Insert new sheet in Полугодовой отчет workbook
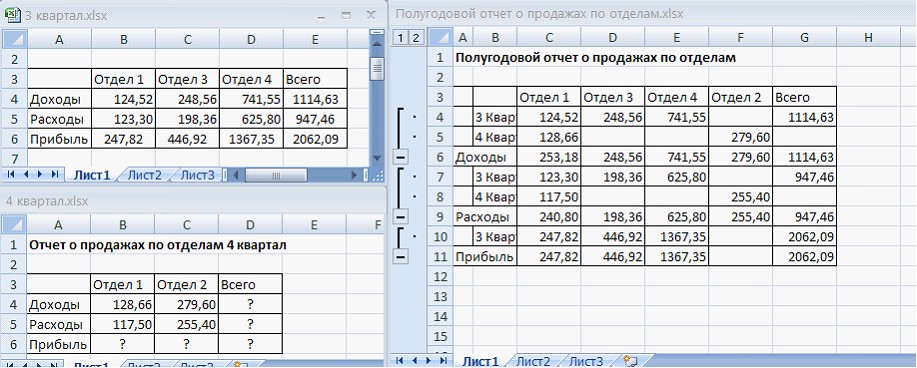 629,360
